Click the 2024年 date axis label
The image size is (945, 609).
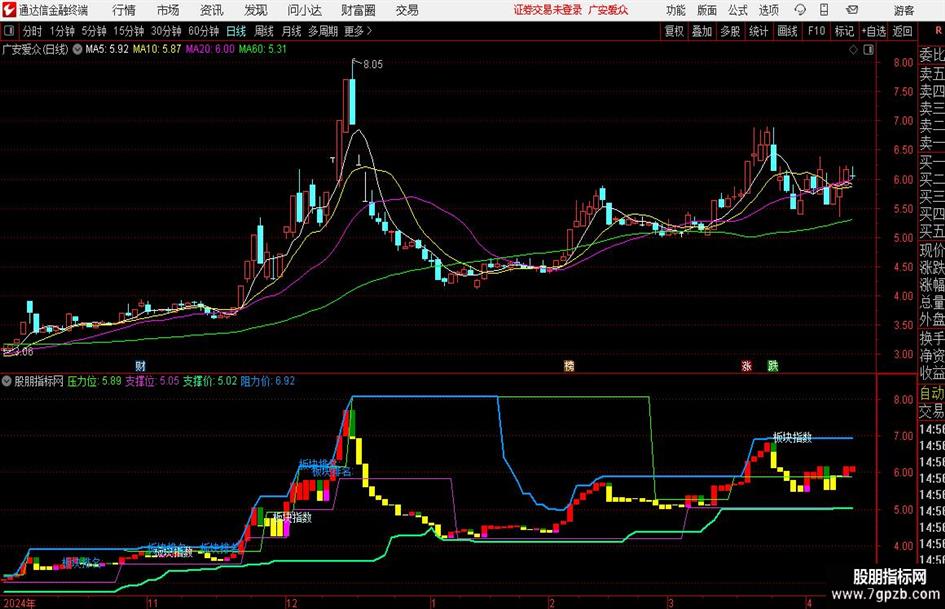click(19, 603)
